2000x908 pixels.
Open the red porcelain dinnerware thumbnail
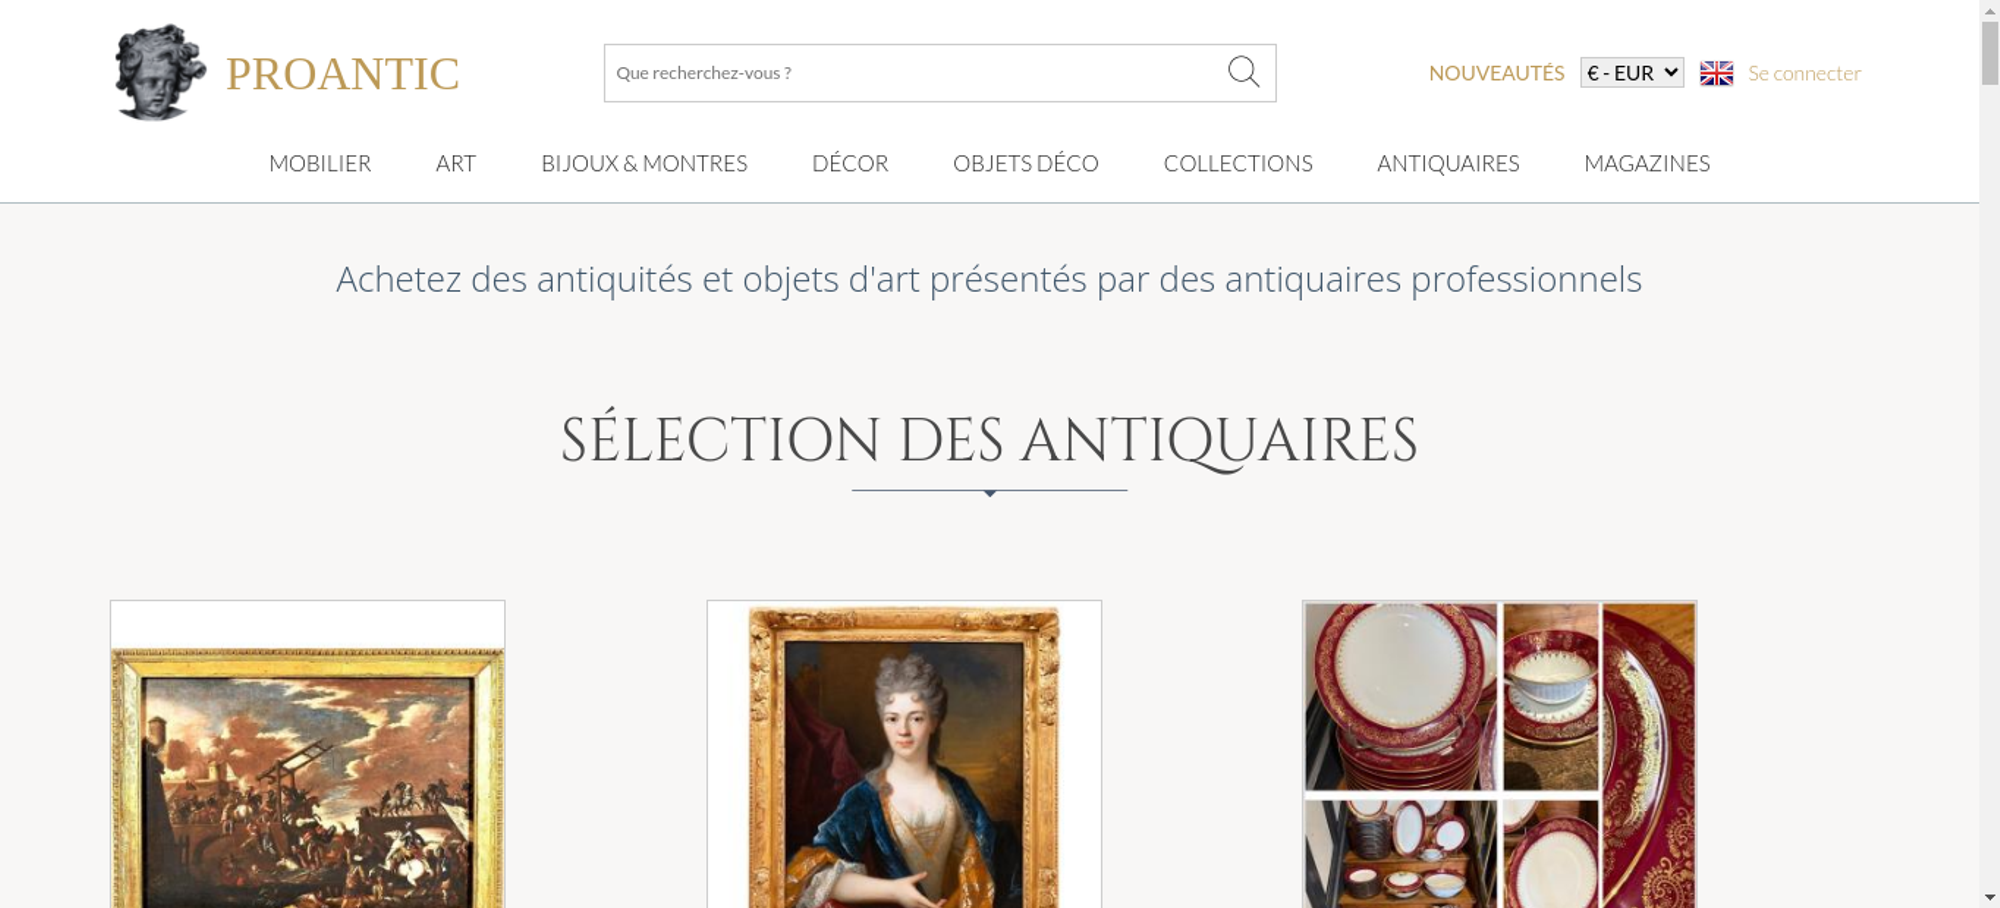[x=1500, y=754]
